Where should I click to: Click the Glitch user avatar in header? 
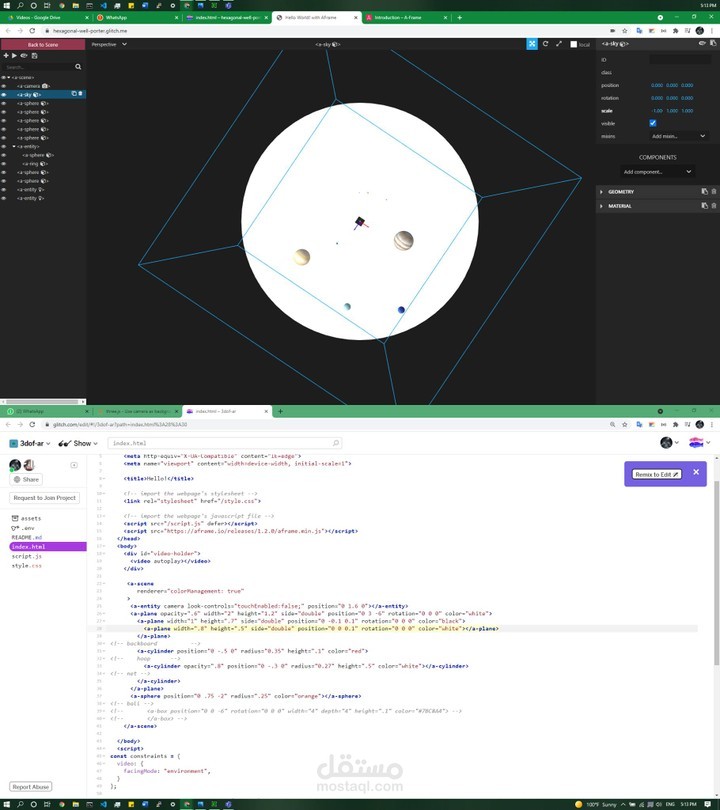point(666,443)
